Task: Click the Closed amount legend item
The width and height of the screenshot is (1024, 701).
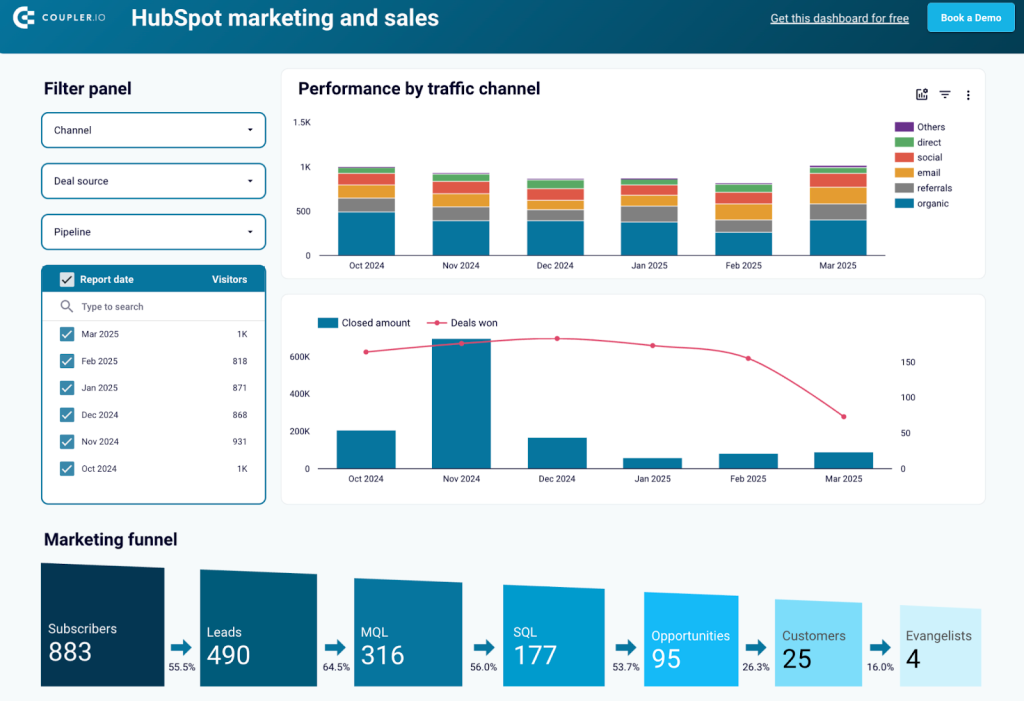Action: click(364, 323)
